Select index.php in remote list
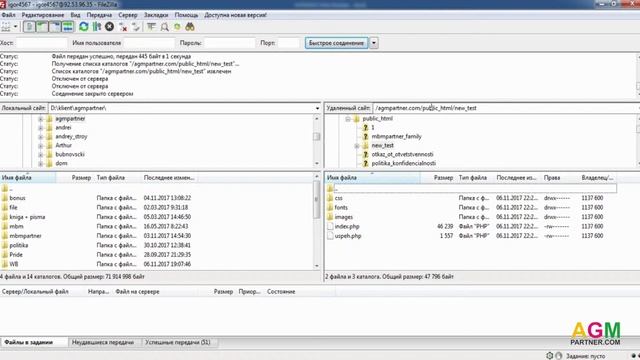The width and height of the screenshot is (640, 360). pyautogui.click(x=347, y=227)
